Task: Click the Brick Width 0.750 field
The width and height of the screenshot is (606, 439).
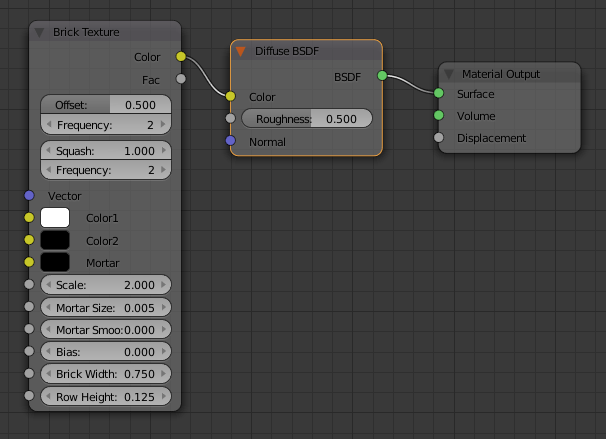Action: point(106,374)
